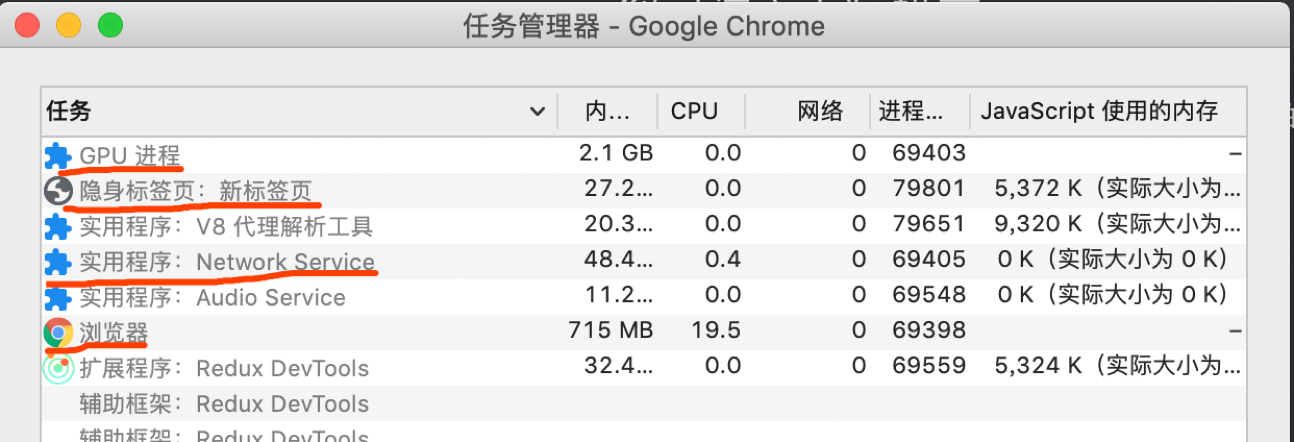
Task: Click the JavaScript 使用的内存 column header
Action: [x=1098, y=111]
